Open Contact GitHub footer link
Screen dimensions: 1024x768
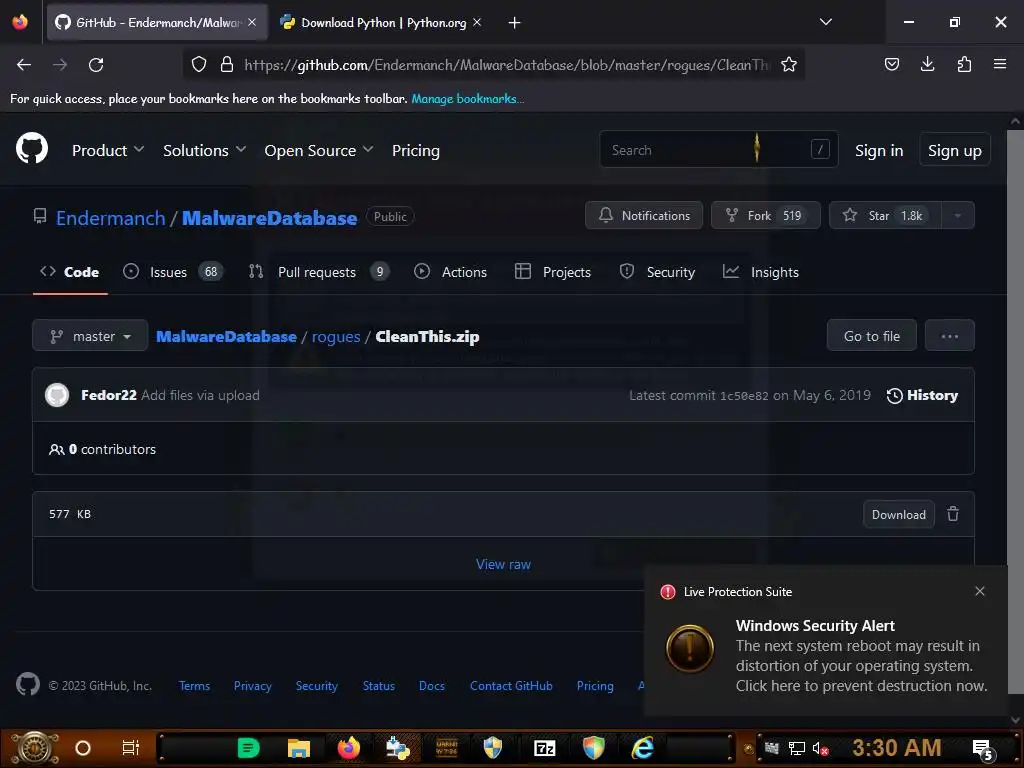[x=511, y=686]
